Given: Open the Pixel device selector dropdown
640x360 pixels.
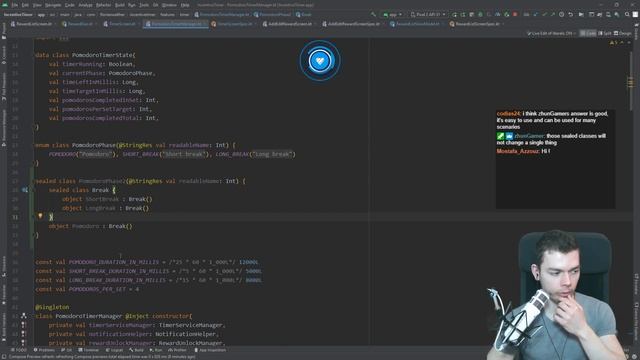Looking at the screenshot, I should (428, 14).
